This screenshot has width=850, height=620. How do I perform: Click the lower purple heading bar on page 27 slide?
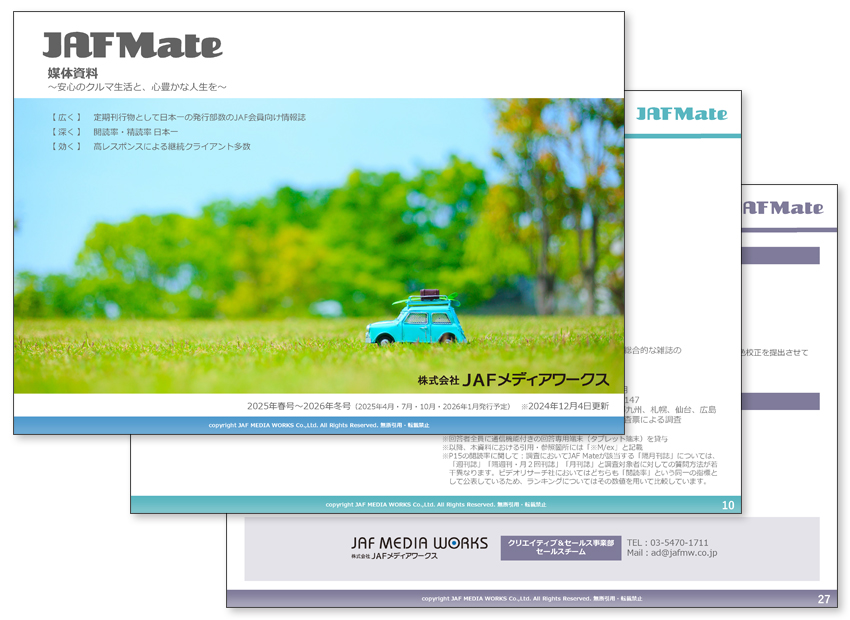tap(781, 402)
